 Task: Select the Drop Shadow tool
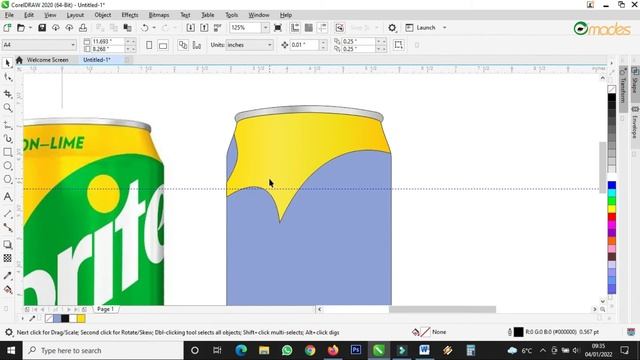pyautogui.click(x=7, y=244)
